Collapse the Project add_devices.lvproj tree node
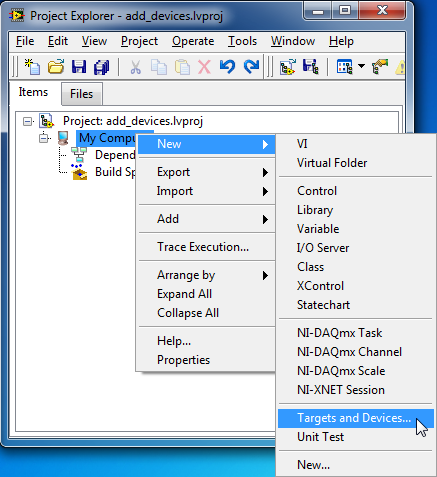 tap(28, 121)
